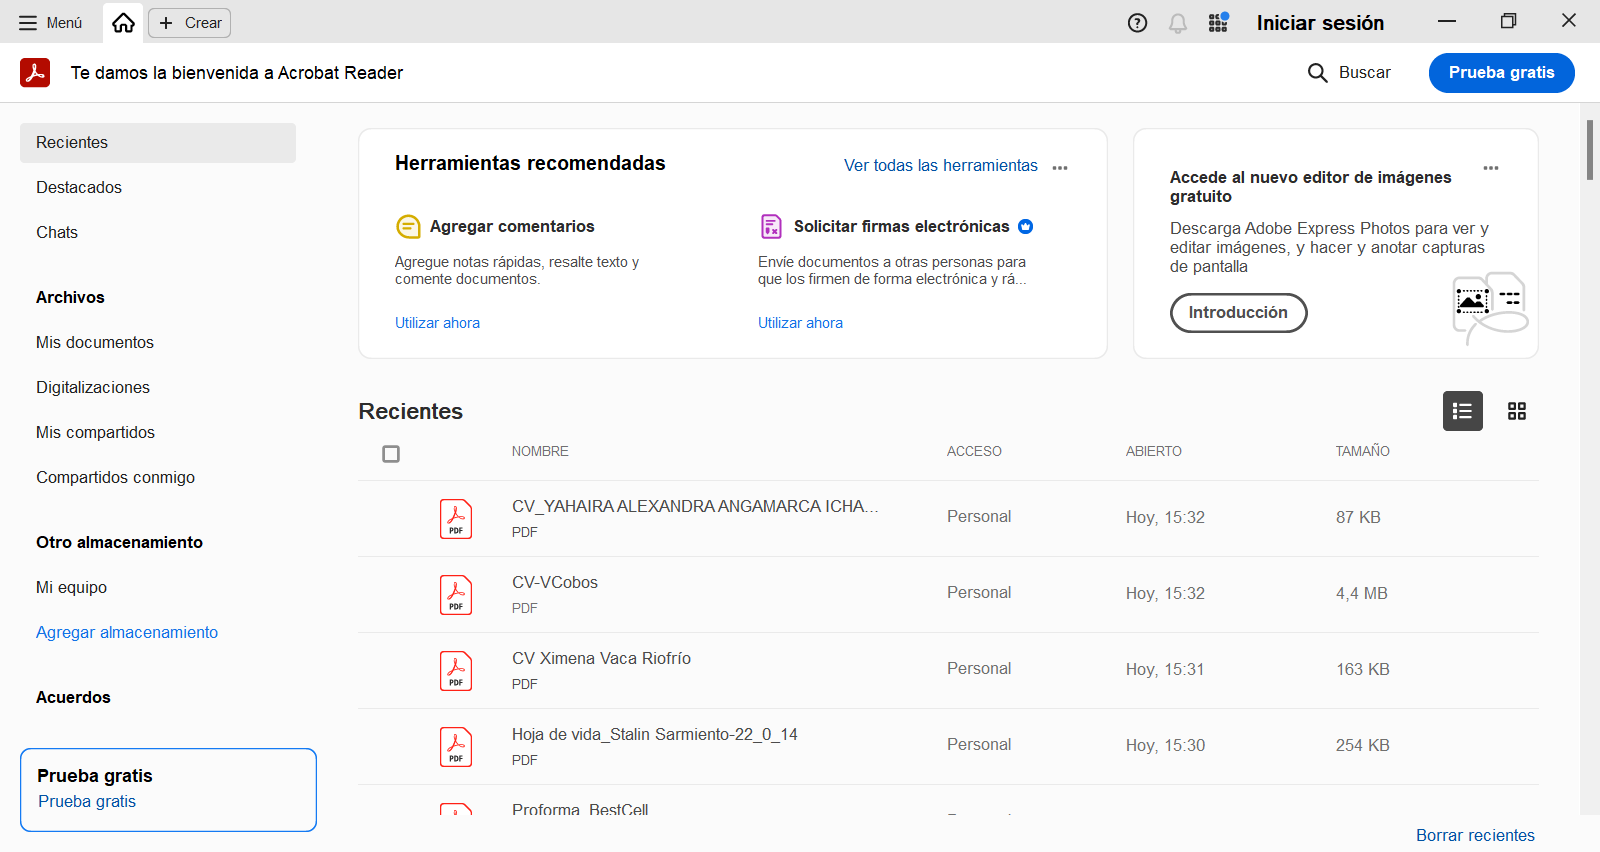Click Utilizar ahora under Solicitar firmas electrónicas

coord(800,323)
